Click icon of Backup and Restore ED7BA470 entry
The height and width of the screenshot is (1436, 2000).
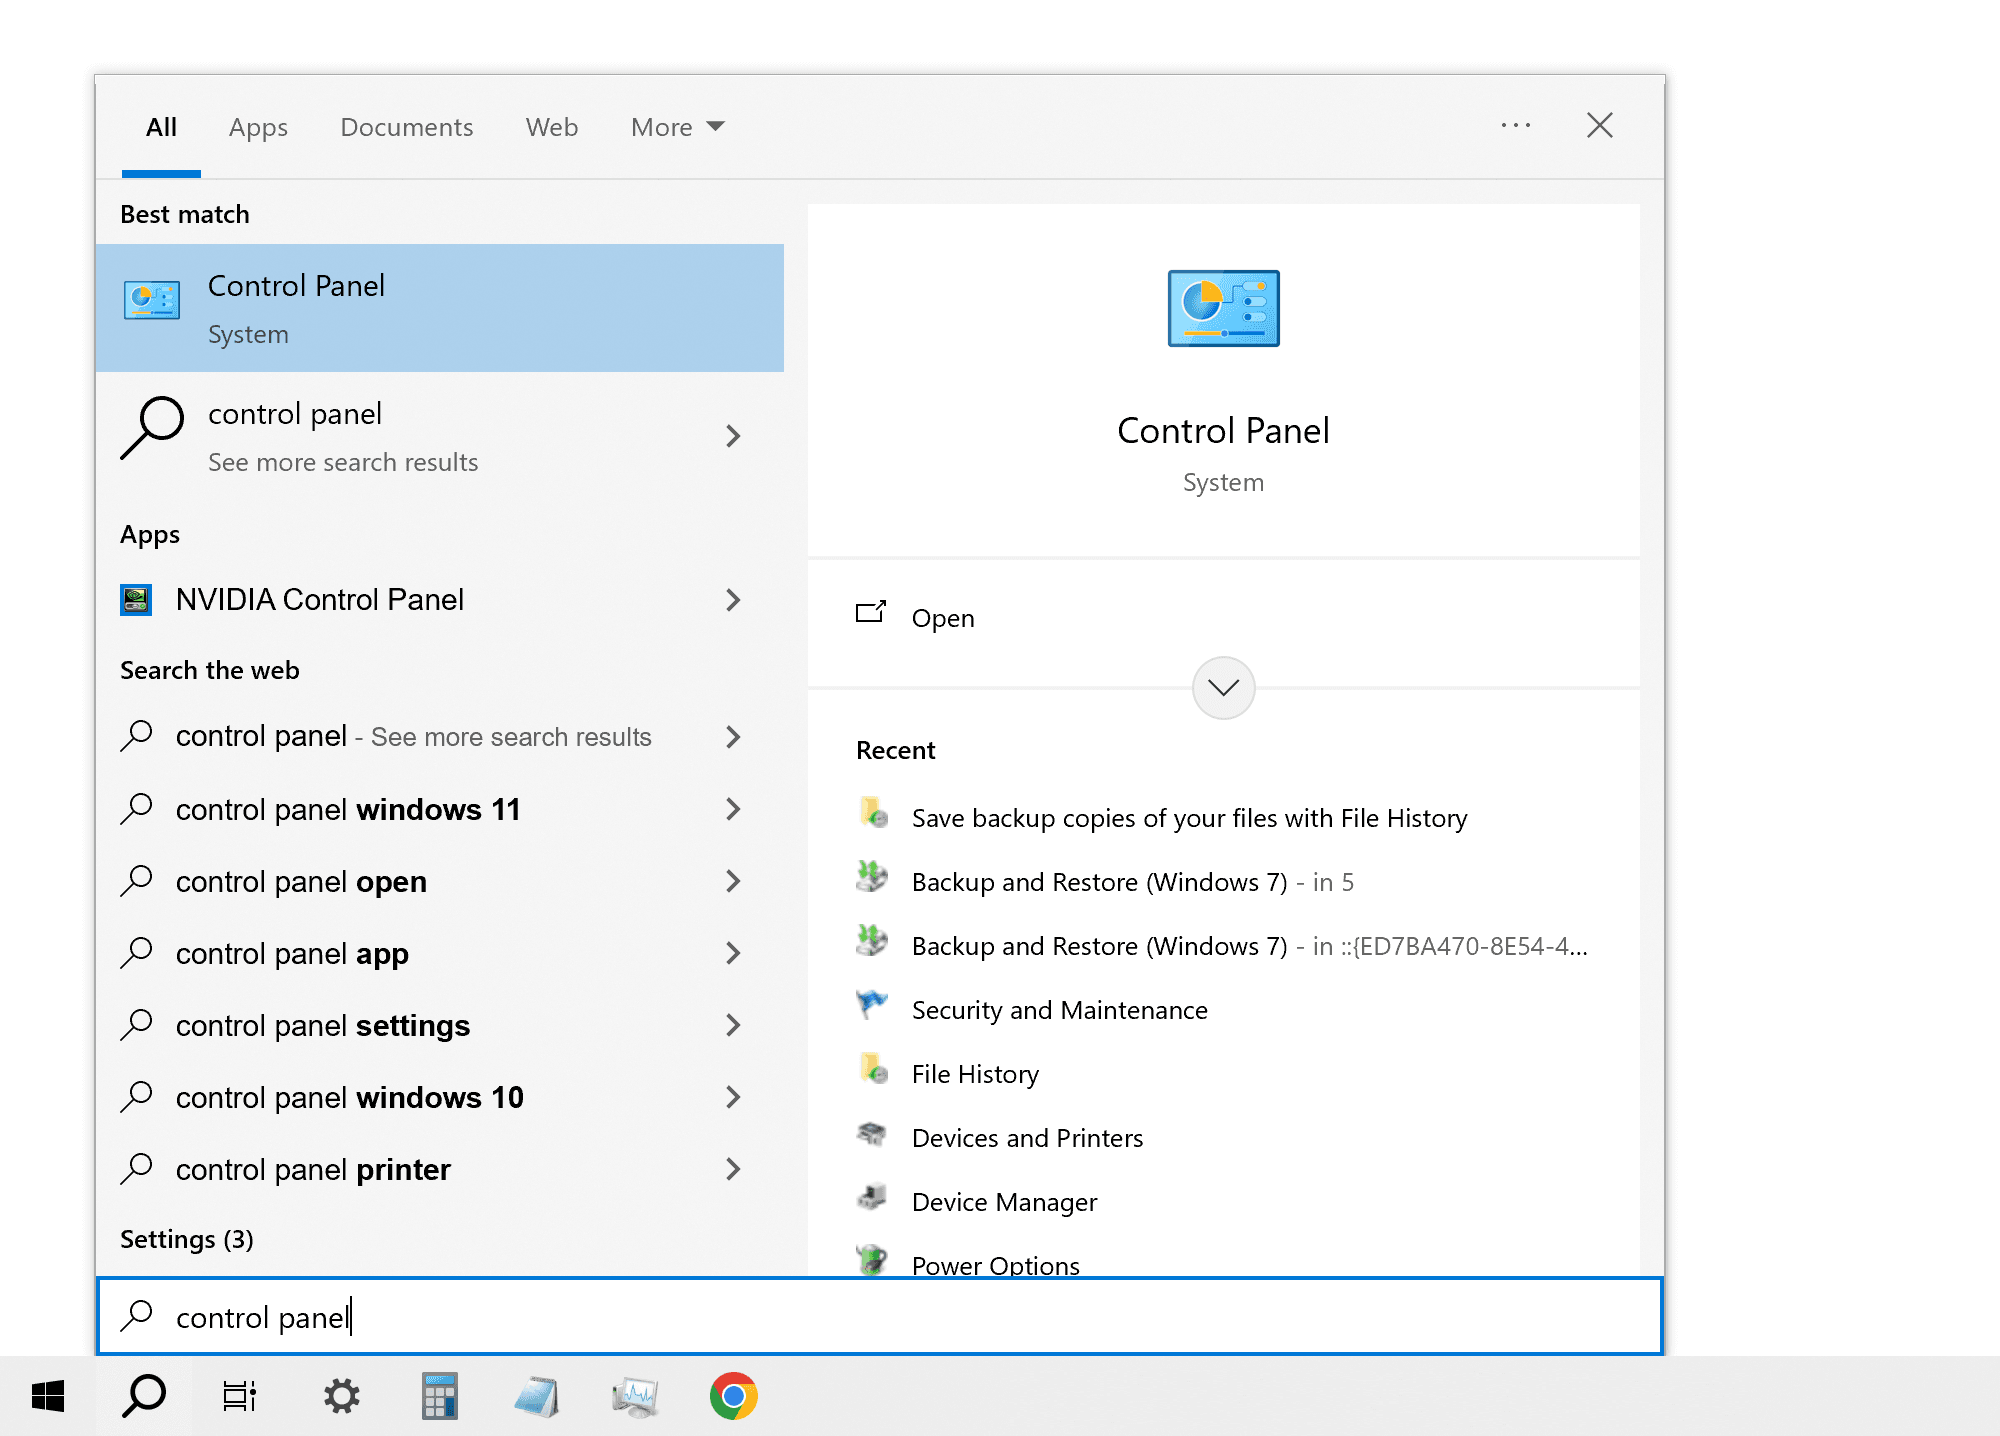pos(873,940)
